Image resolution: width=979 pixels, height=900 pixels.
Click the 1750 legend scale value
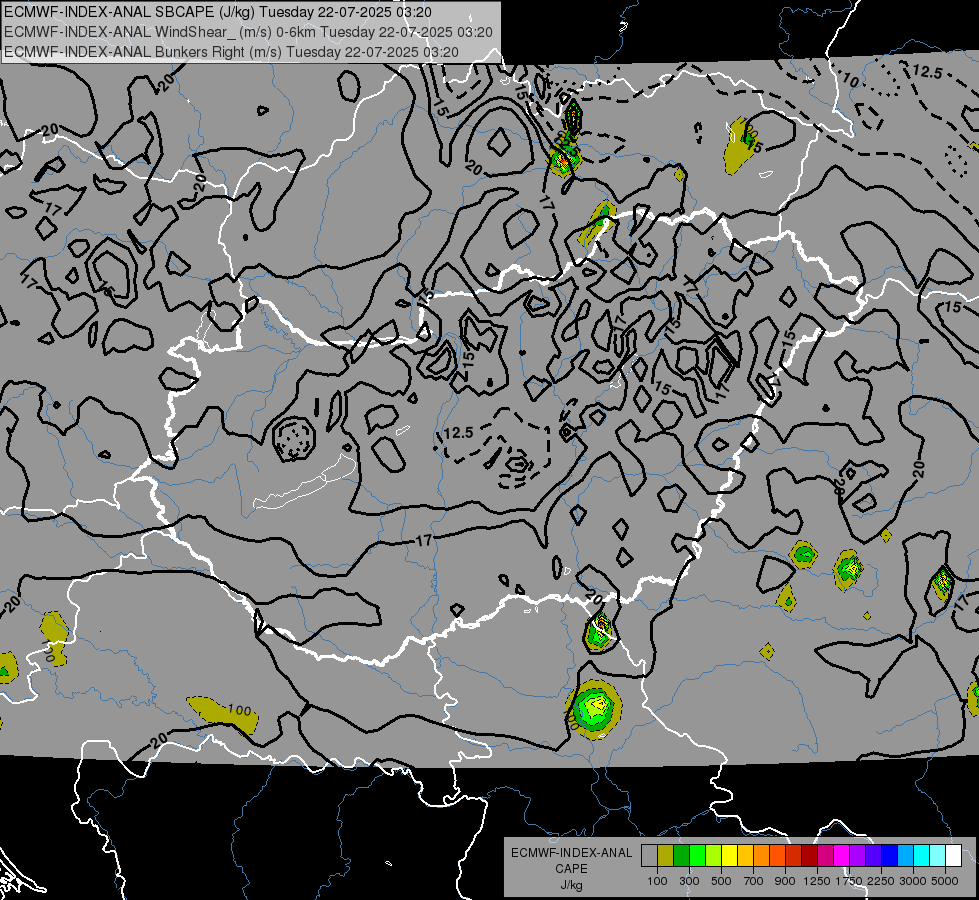point(849,881)
